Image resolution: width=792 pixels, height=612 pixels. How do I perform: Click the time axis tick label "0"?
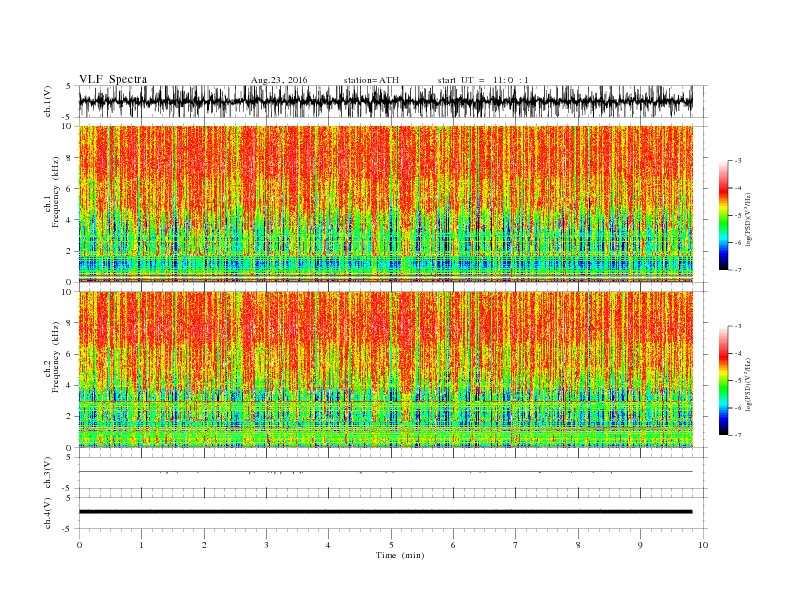79,545
